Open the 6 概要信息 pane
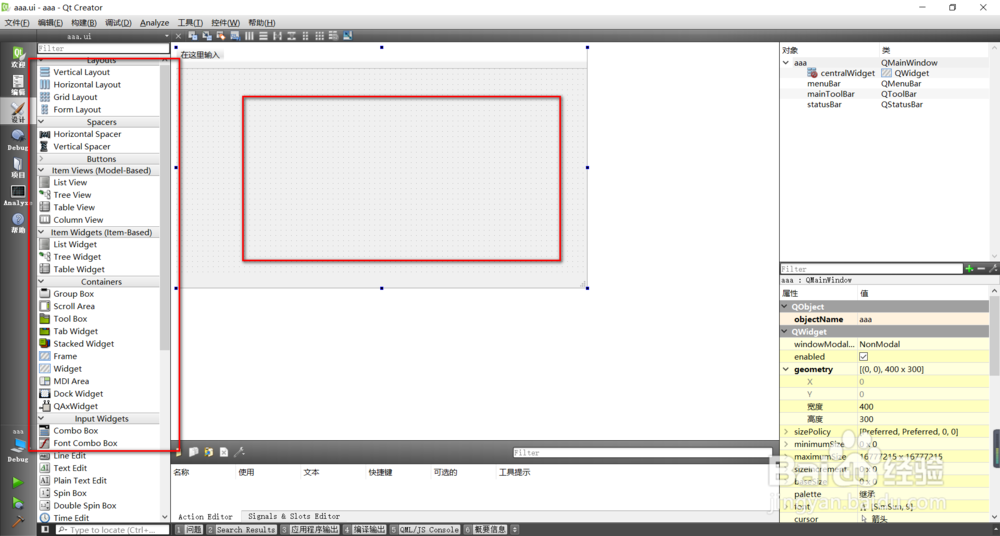The height and width of the screenshot is (536, 1000). 486,530
